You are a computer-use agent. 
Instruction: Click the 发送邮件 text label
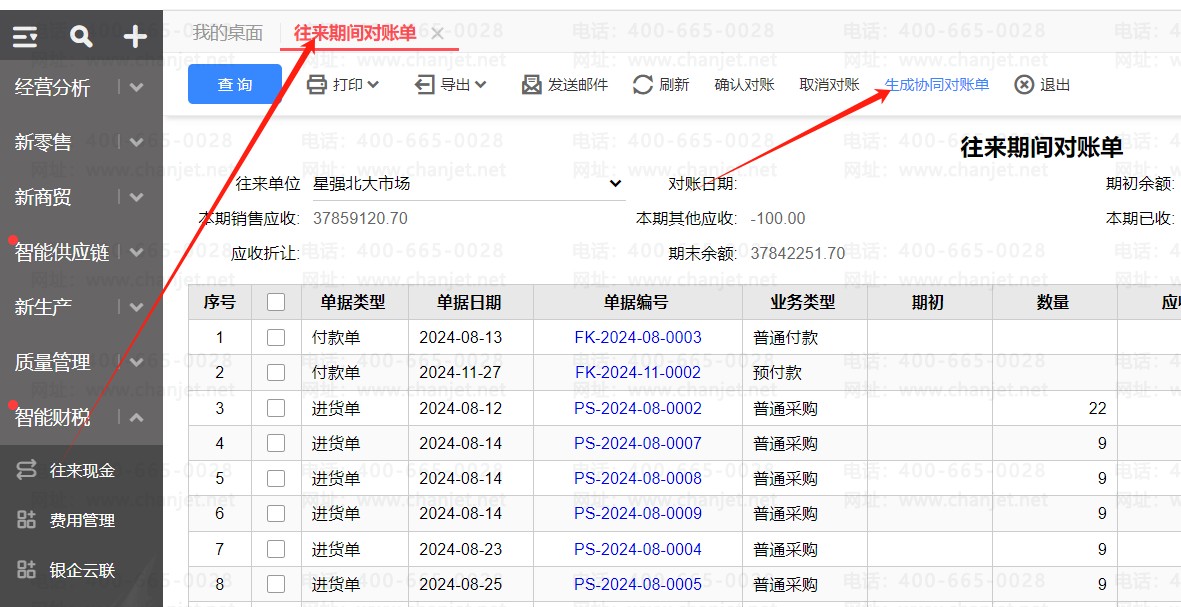click(x=578, y=85)
